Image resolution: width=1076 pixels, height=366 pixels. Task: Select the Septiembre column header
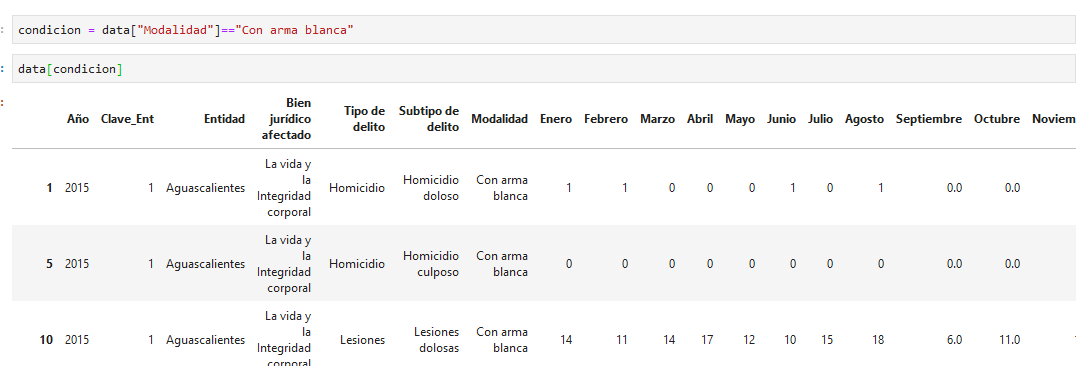coord(928,119)
